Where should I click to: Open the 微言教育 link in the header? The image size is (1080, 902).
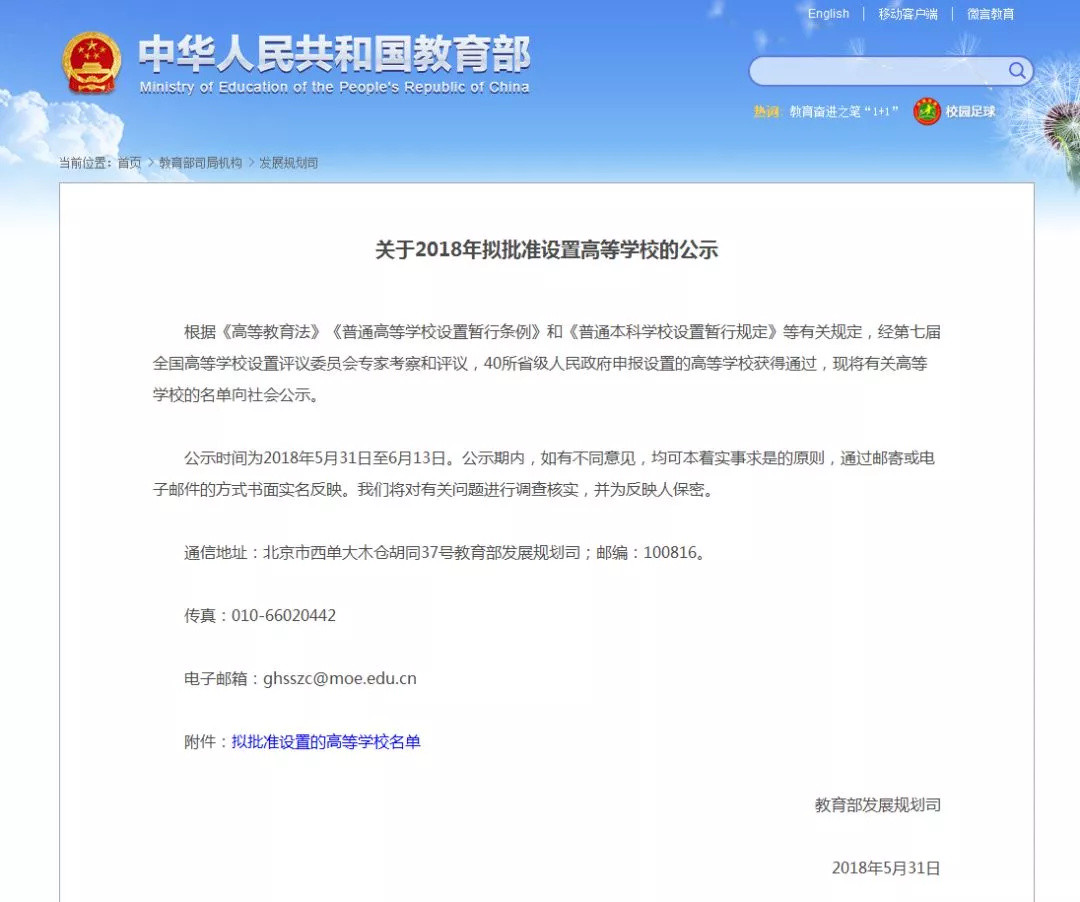click(x=989, y=13)
